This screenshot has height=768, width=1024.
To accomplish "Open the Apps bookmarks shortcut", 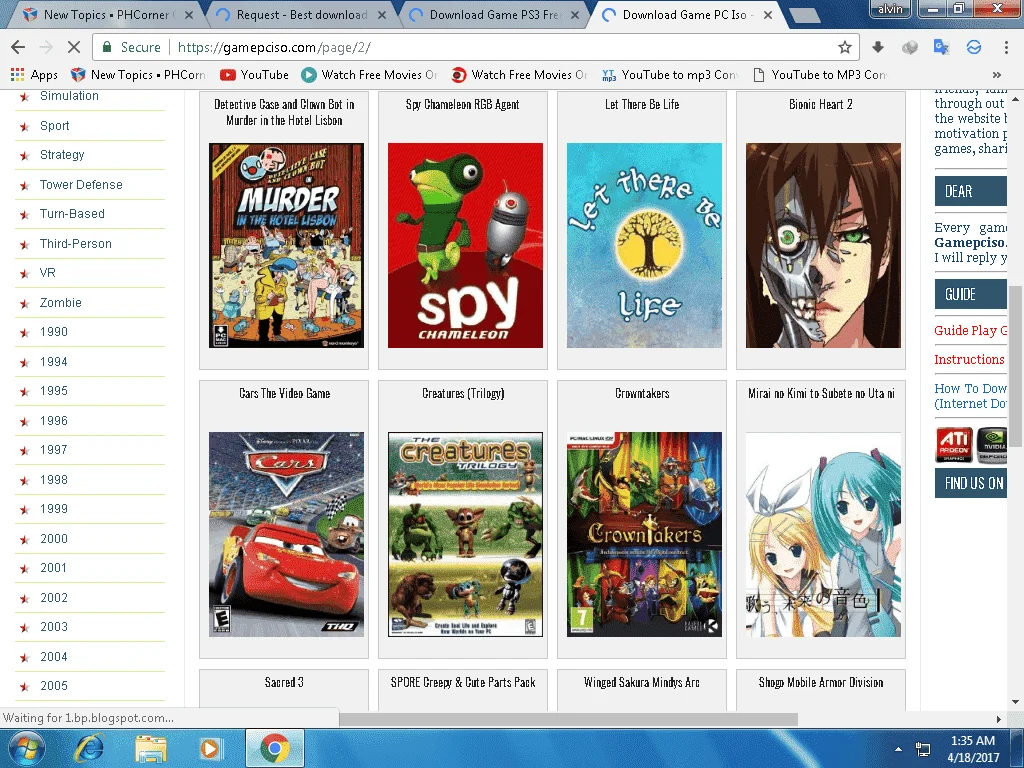I will pyautogui.click(x=34, y=75).
